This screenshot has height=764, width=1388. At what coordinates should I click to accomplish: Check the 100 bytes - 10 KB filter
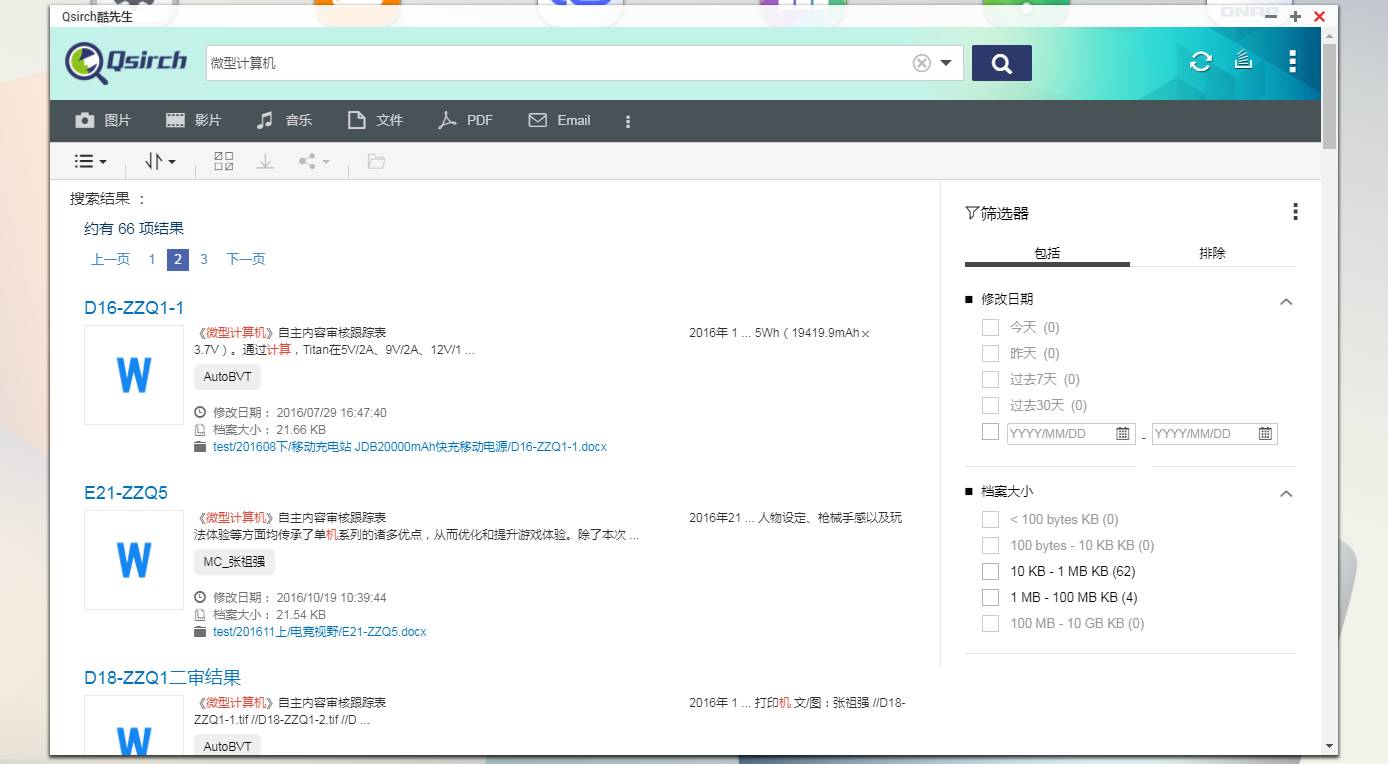click(x=990, y=545)
